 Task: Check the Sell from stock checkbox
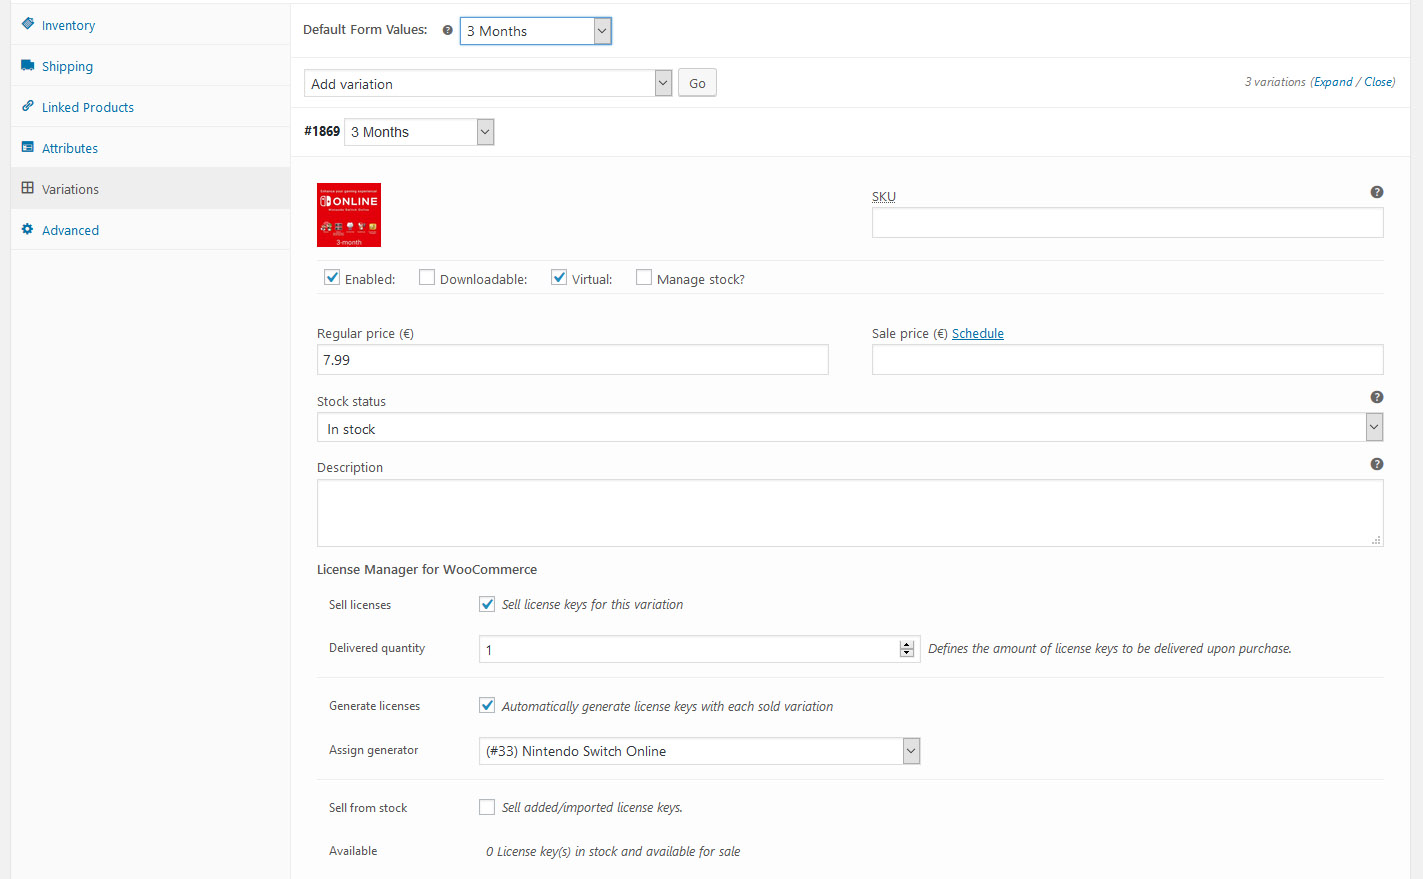click(487, 807)
